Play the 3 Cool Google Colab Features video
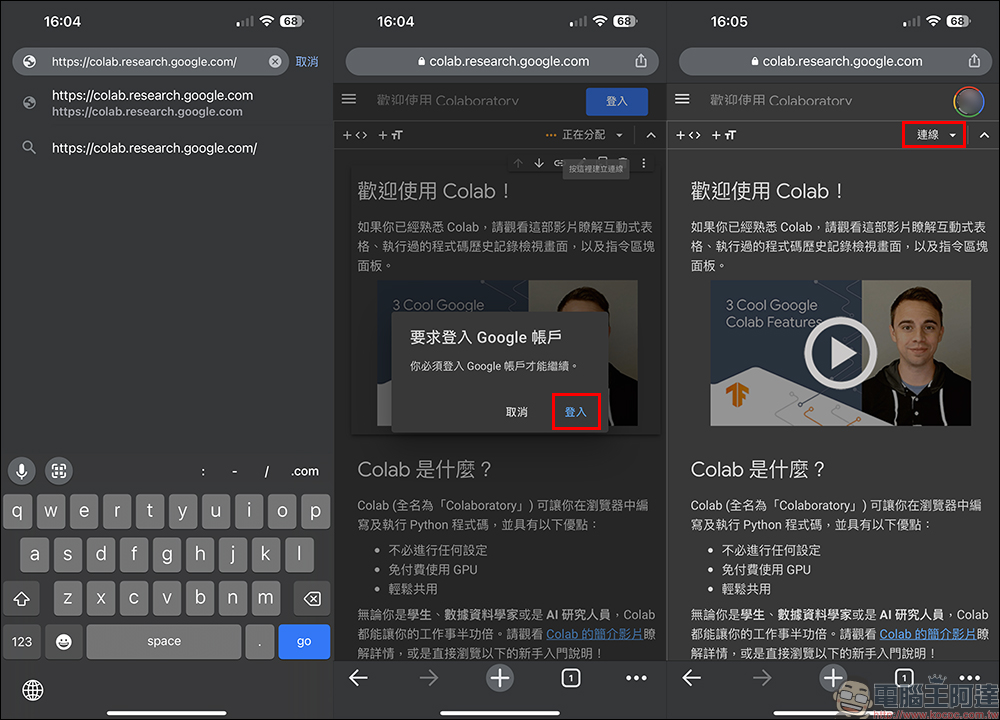 tap(841, 353)
